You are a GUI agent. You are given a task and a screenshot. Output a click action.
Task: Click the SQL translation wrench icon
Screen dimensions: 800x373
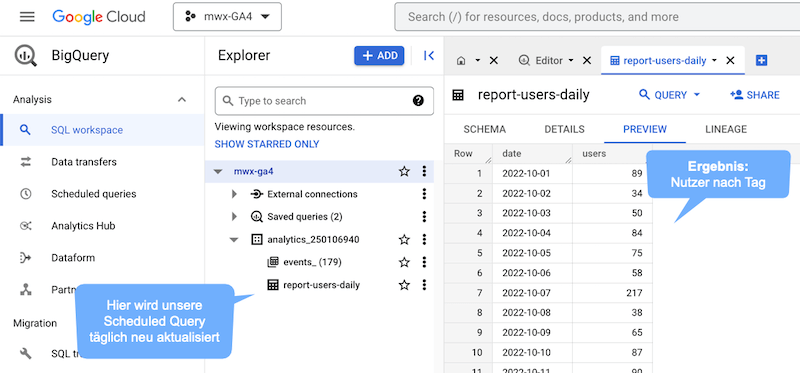click(x=26, y=354)
